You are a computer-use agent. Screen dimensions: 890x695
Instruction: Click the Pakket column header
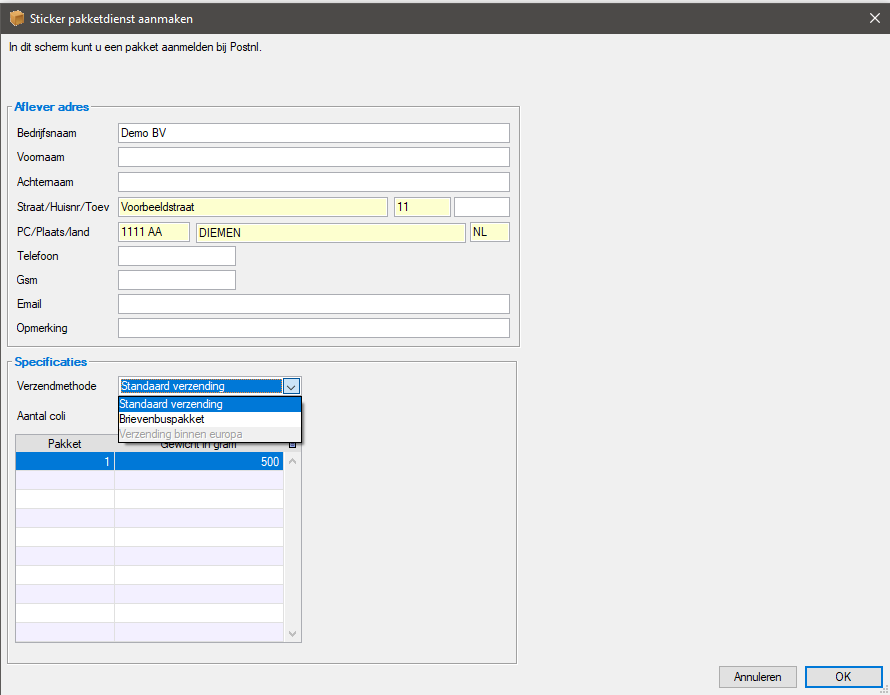point(65,443)
